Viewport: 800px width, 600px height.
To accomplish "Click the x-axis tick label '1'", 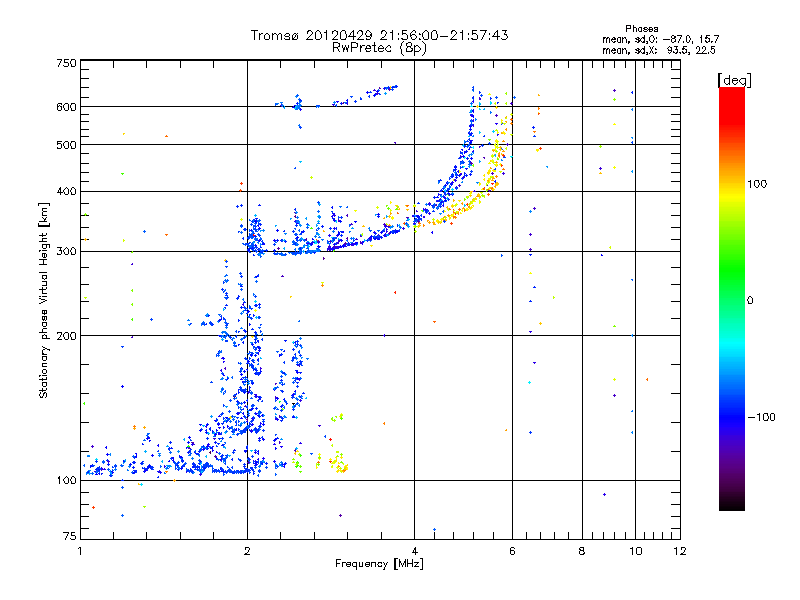I will click(81, 551).
